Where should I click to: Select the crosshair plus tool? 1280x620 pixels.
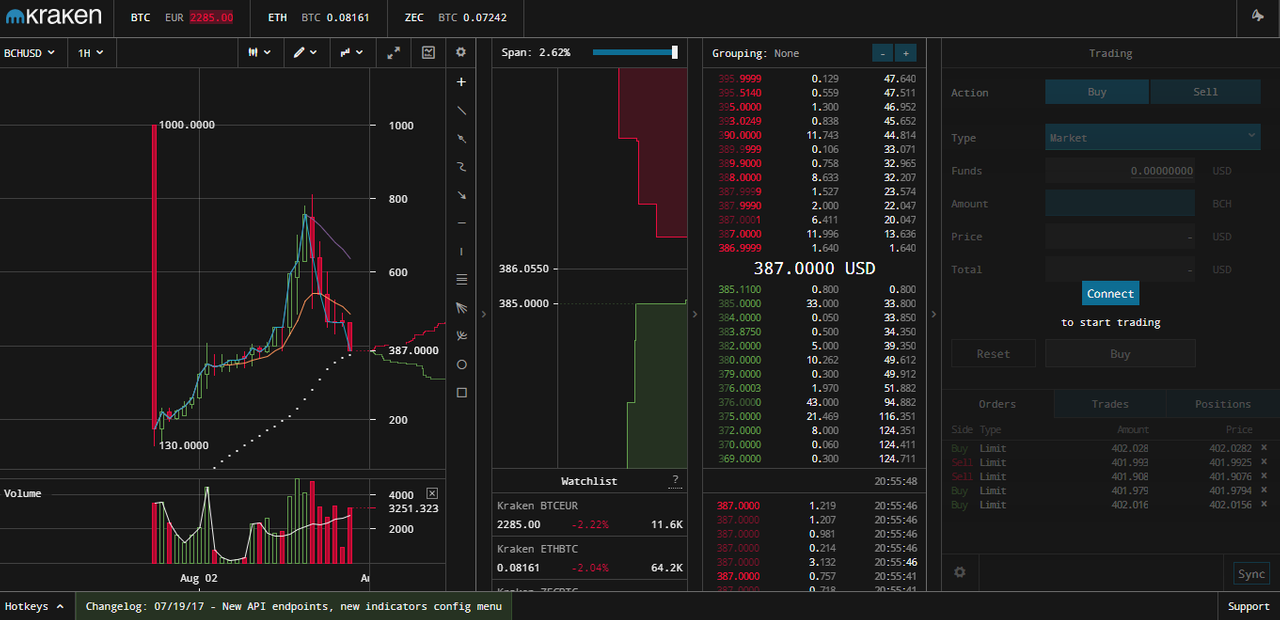pos(461,82)
